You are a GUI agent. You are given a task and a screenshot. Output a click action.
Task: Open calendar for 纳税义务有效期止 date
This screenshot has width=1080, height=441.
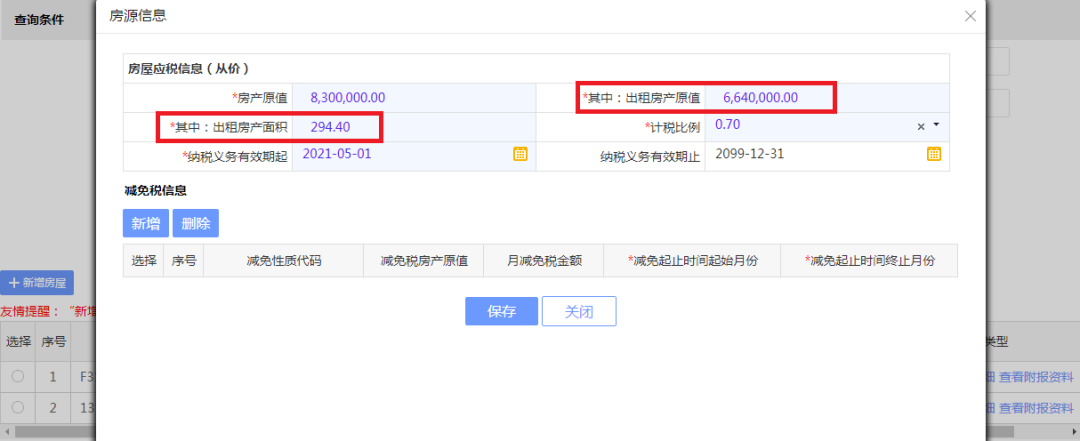coord(933,154)
